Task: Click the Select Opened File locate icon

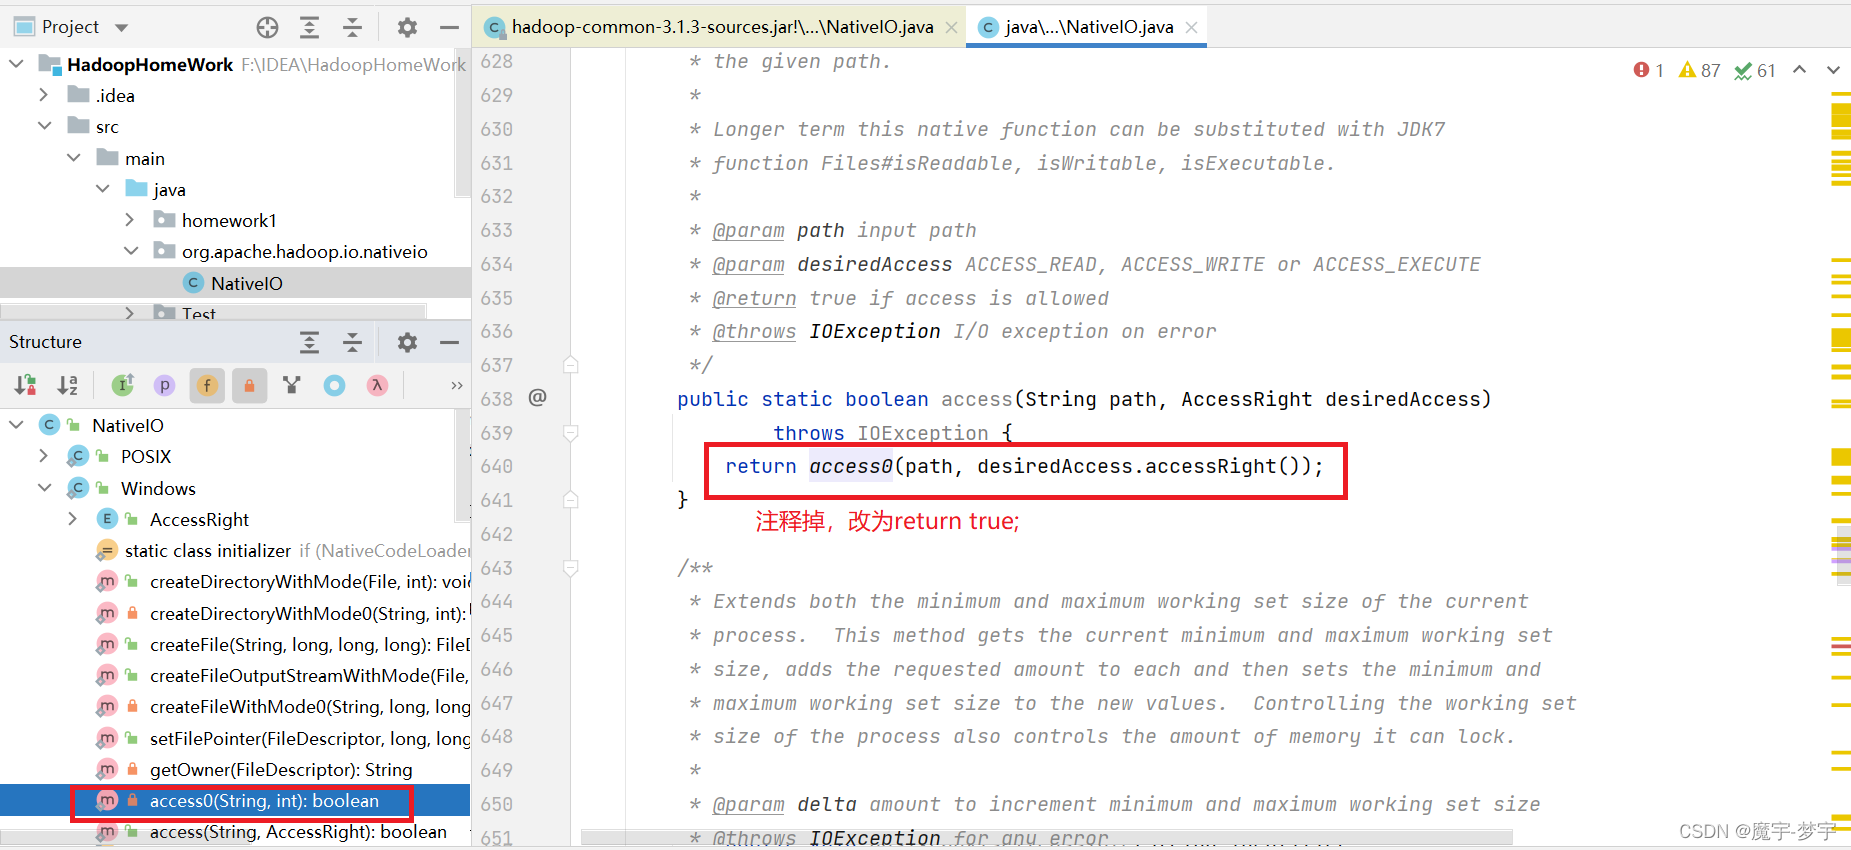Action: click(267, 27)
